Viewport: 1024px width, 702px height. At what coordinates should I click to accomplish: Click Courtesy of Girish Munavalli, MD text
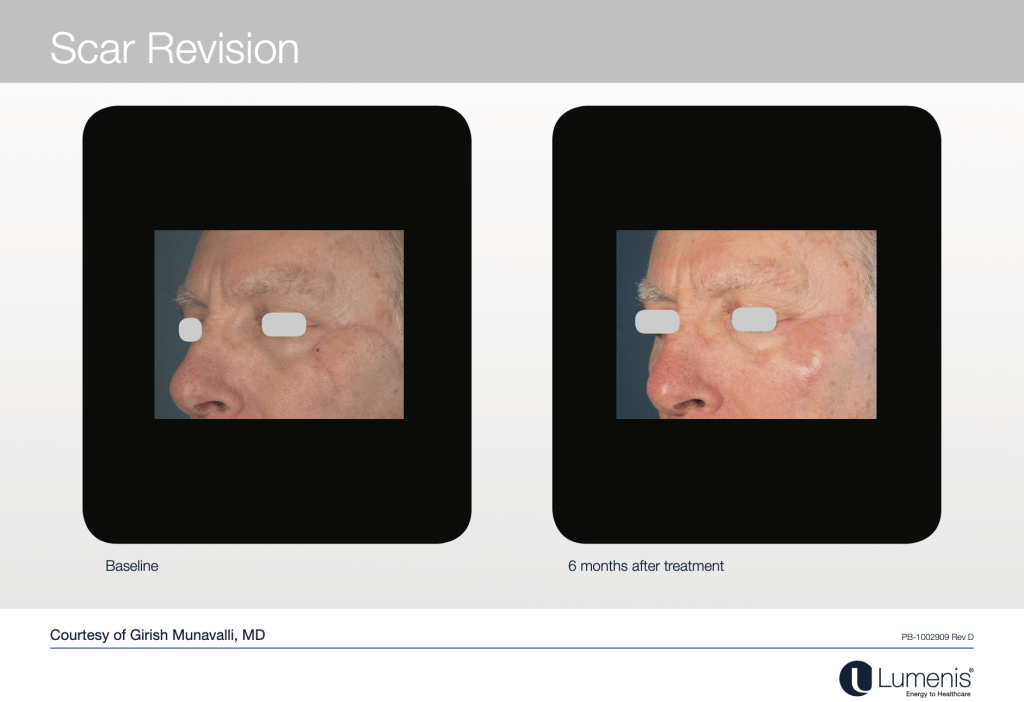tap(157, 635)
